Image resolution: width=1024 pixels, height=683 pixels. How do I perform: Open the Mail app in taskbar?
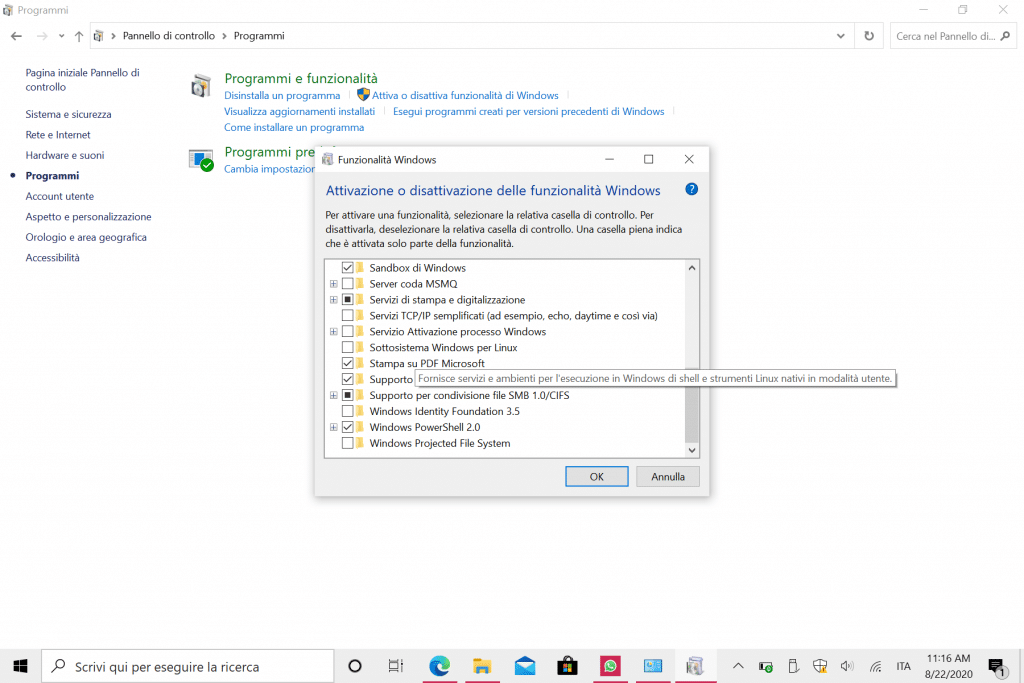524,666
